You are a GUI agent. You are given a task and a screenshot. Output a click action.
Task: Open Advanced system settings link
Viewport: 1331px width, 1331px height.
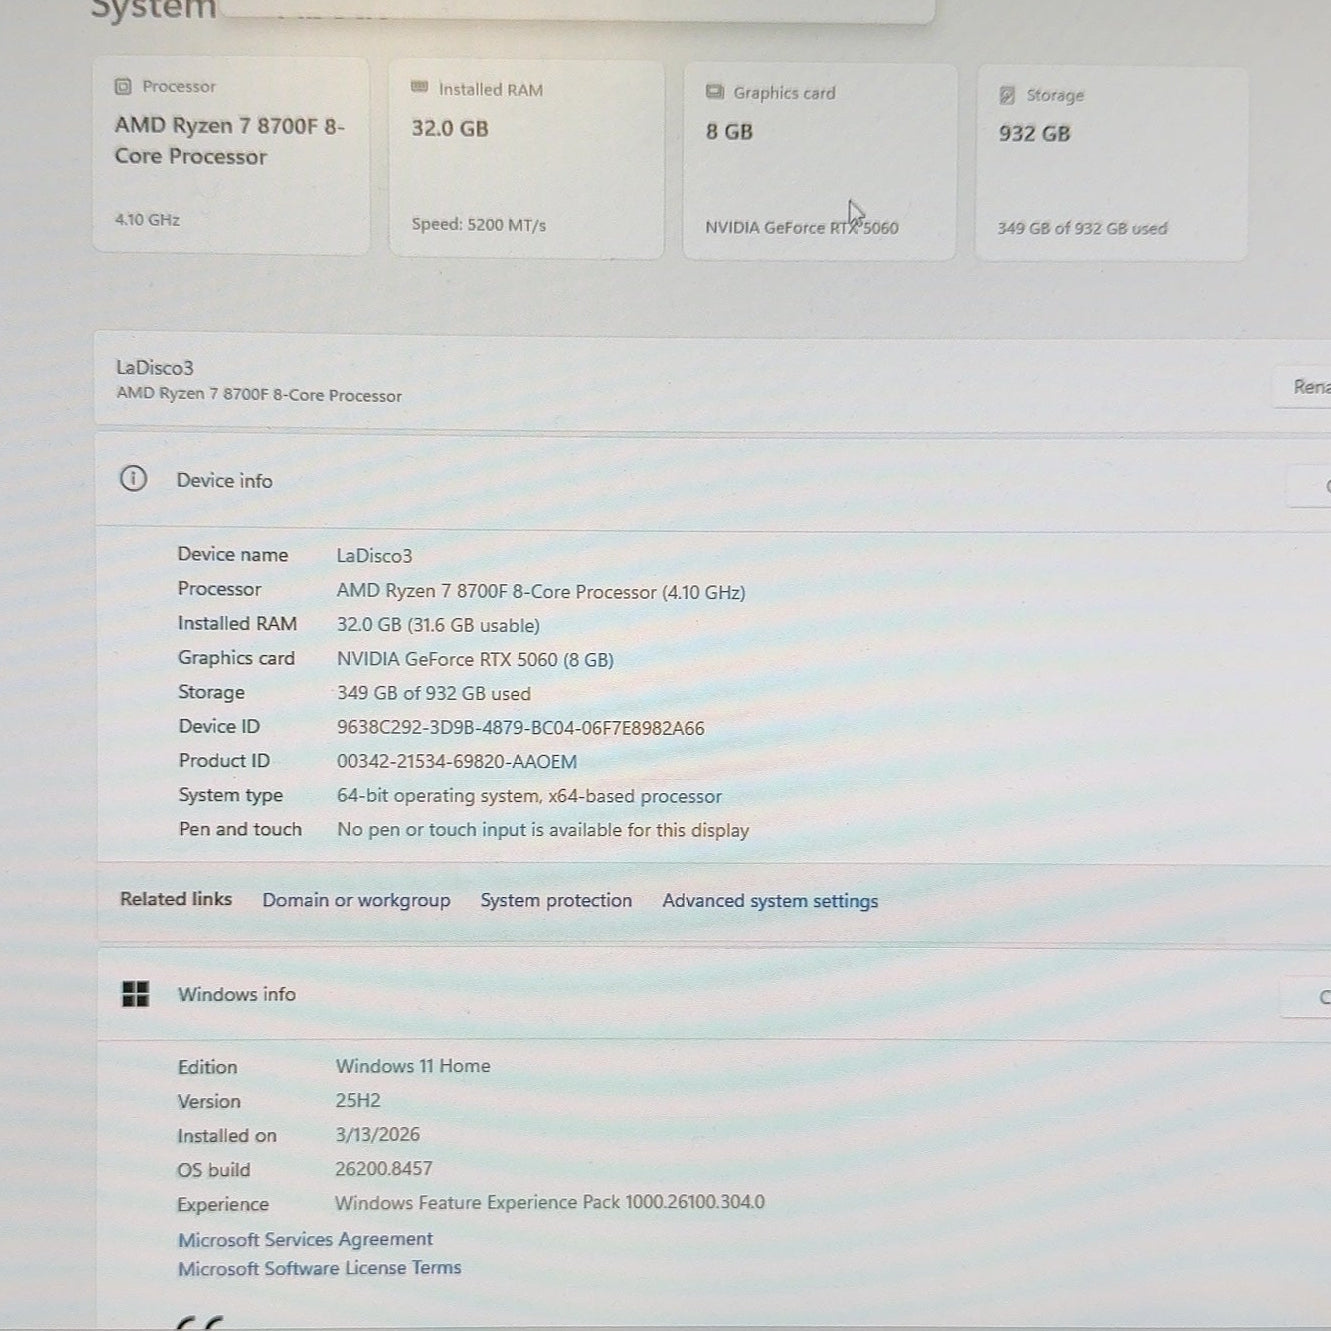pyautogui.click(x=770, y=901)
